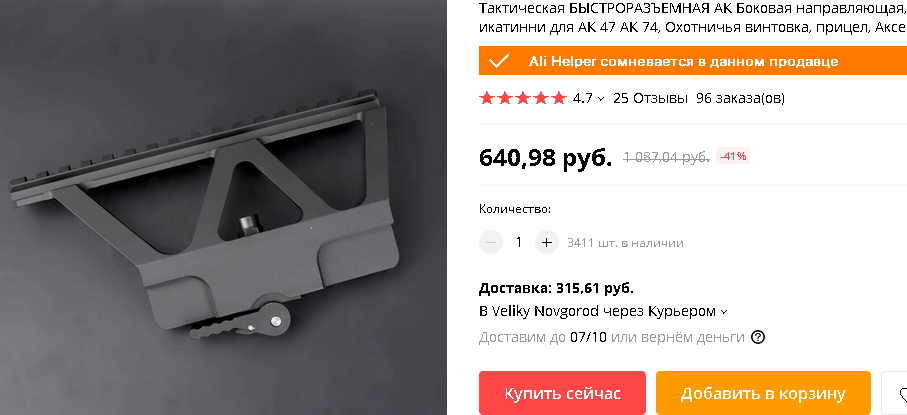
Task: Click the Купить сейчас button
Action: (x=562, y=394)
